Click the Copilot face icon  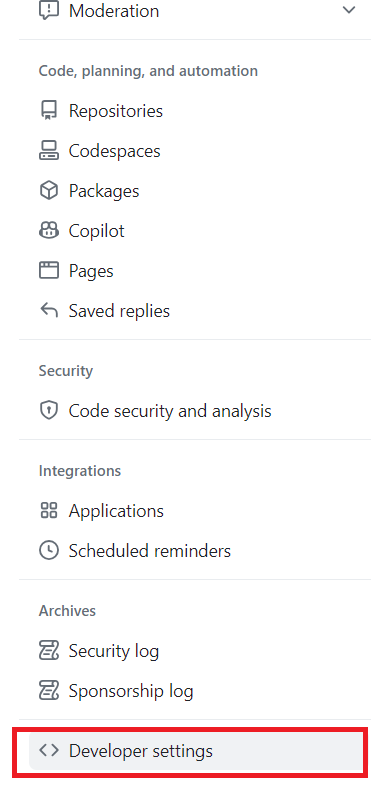tap(49, 231)
